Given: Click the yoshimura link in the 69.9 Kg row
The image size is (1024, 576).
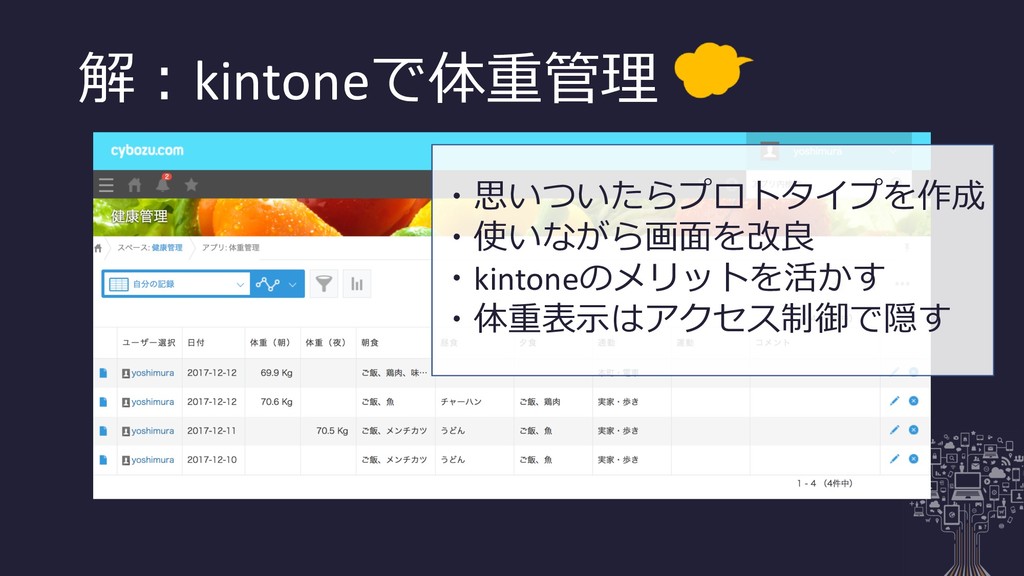Looking at the screenshot, I should pyautogui.click(x=152, y=373).
